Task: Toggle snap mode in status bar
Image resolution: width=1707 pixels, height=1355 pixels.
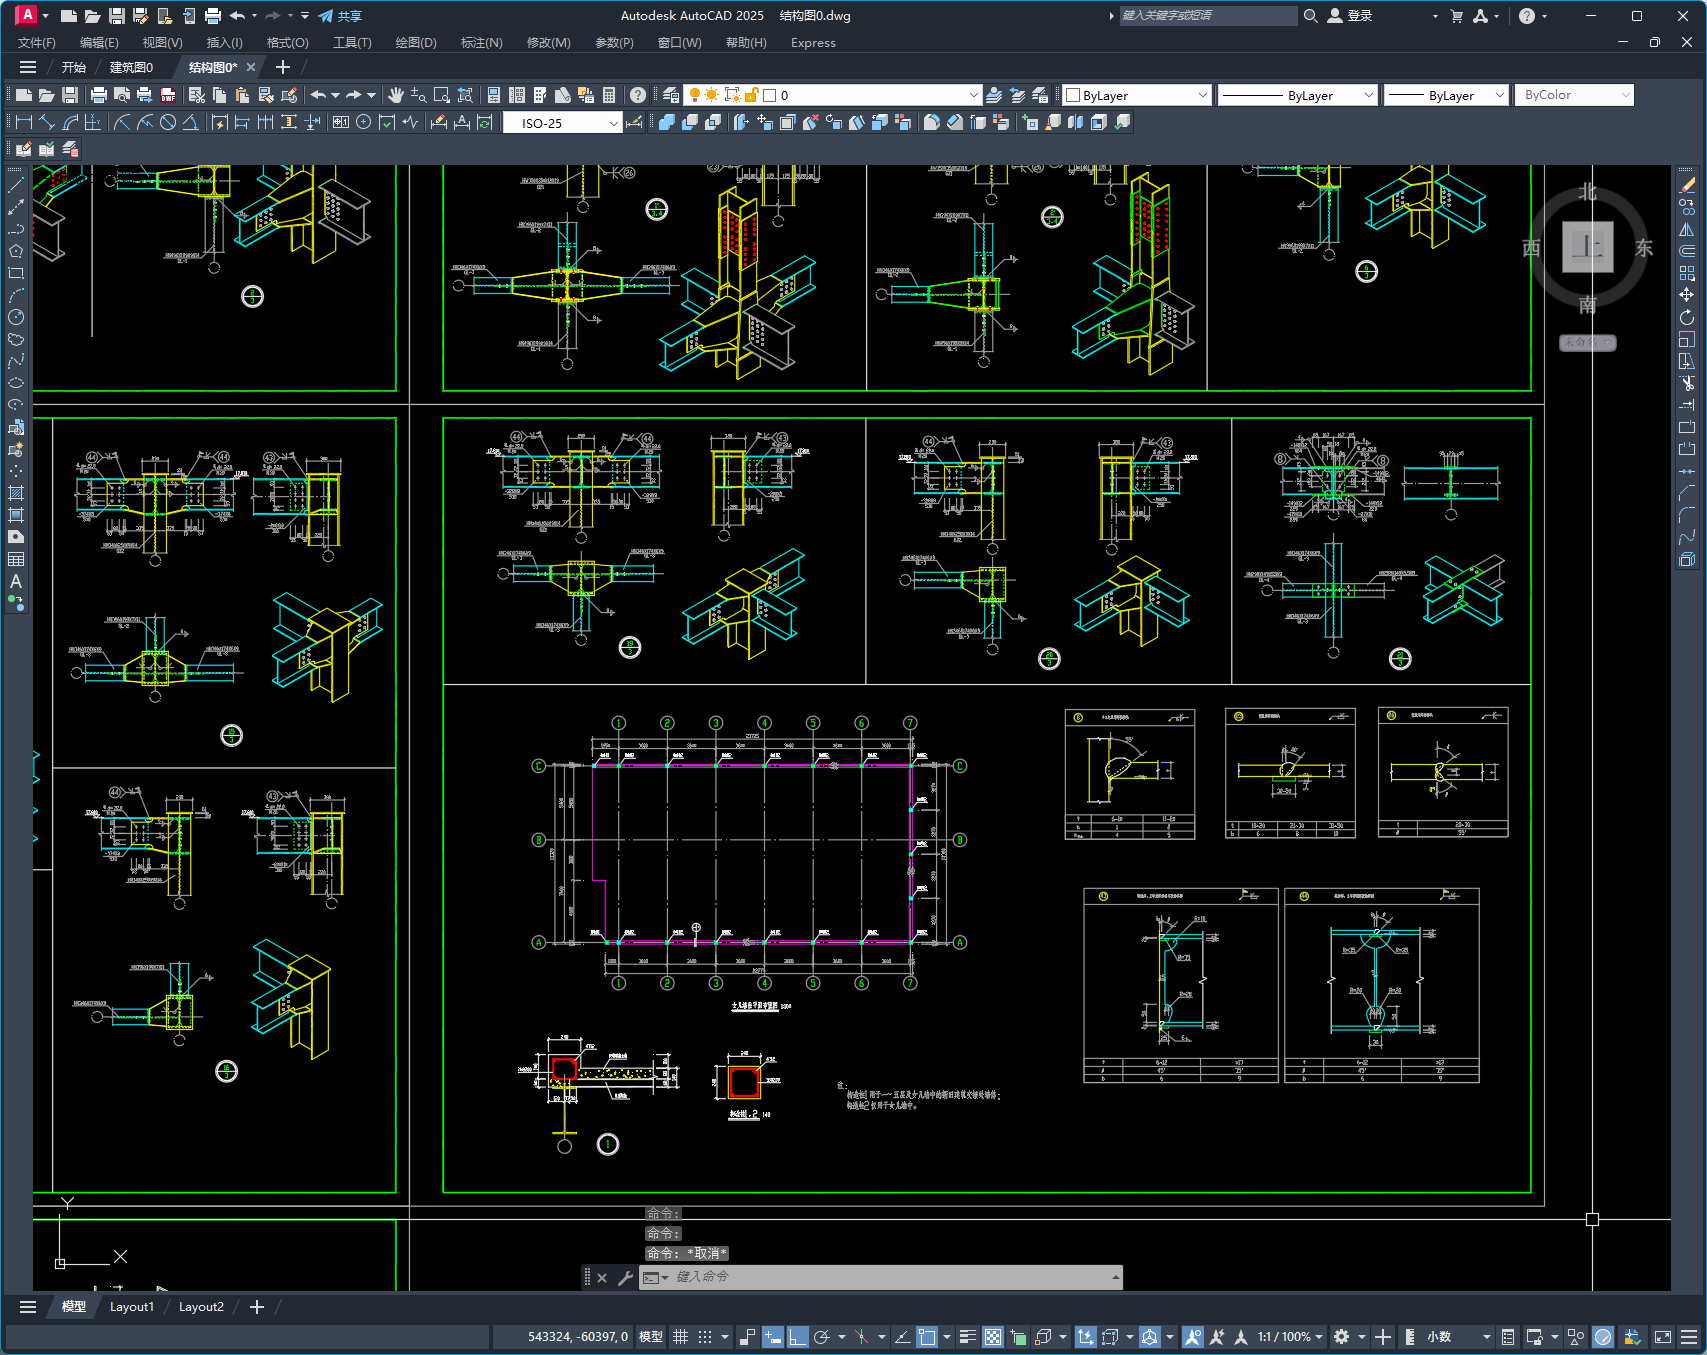Action: 705,1336
